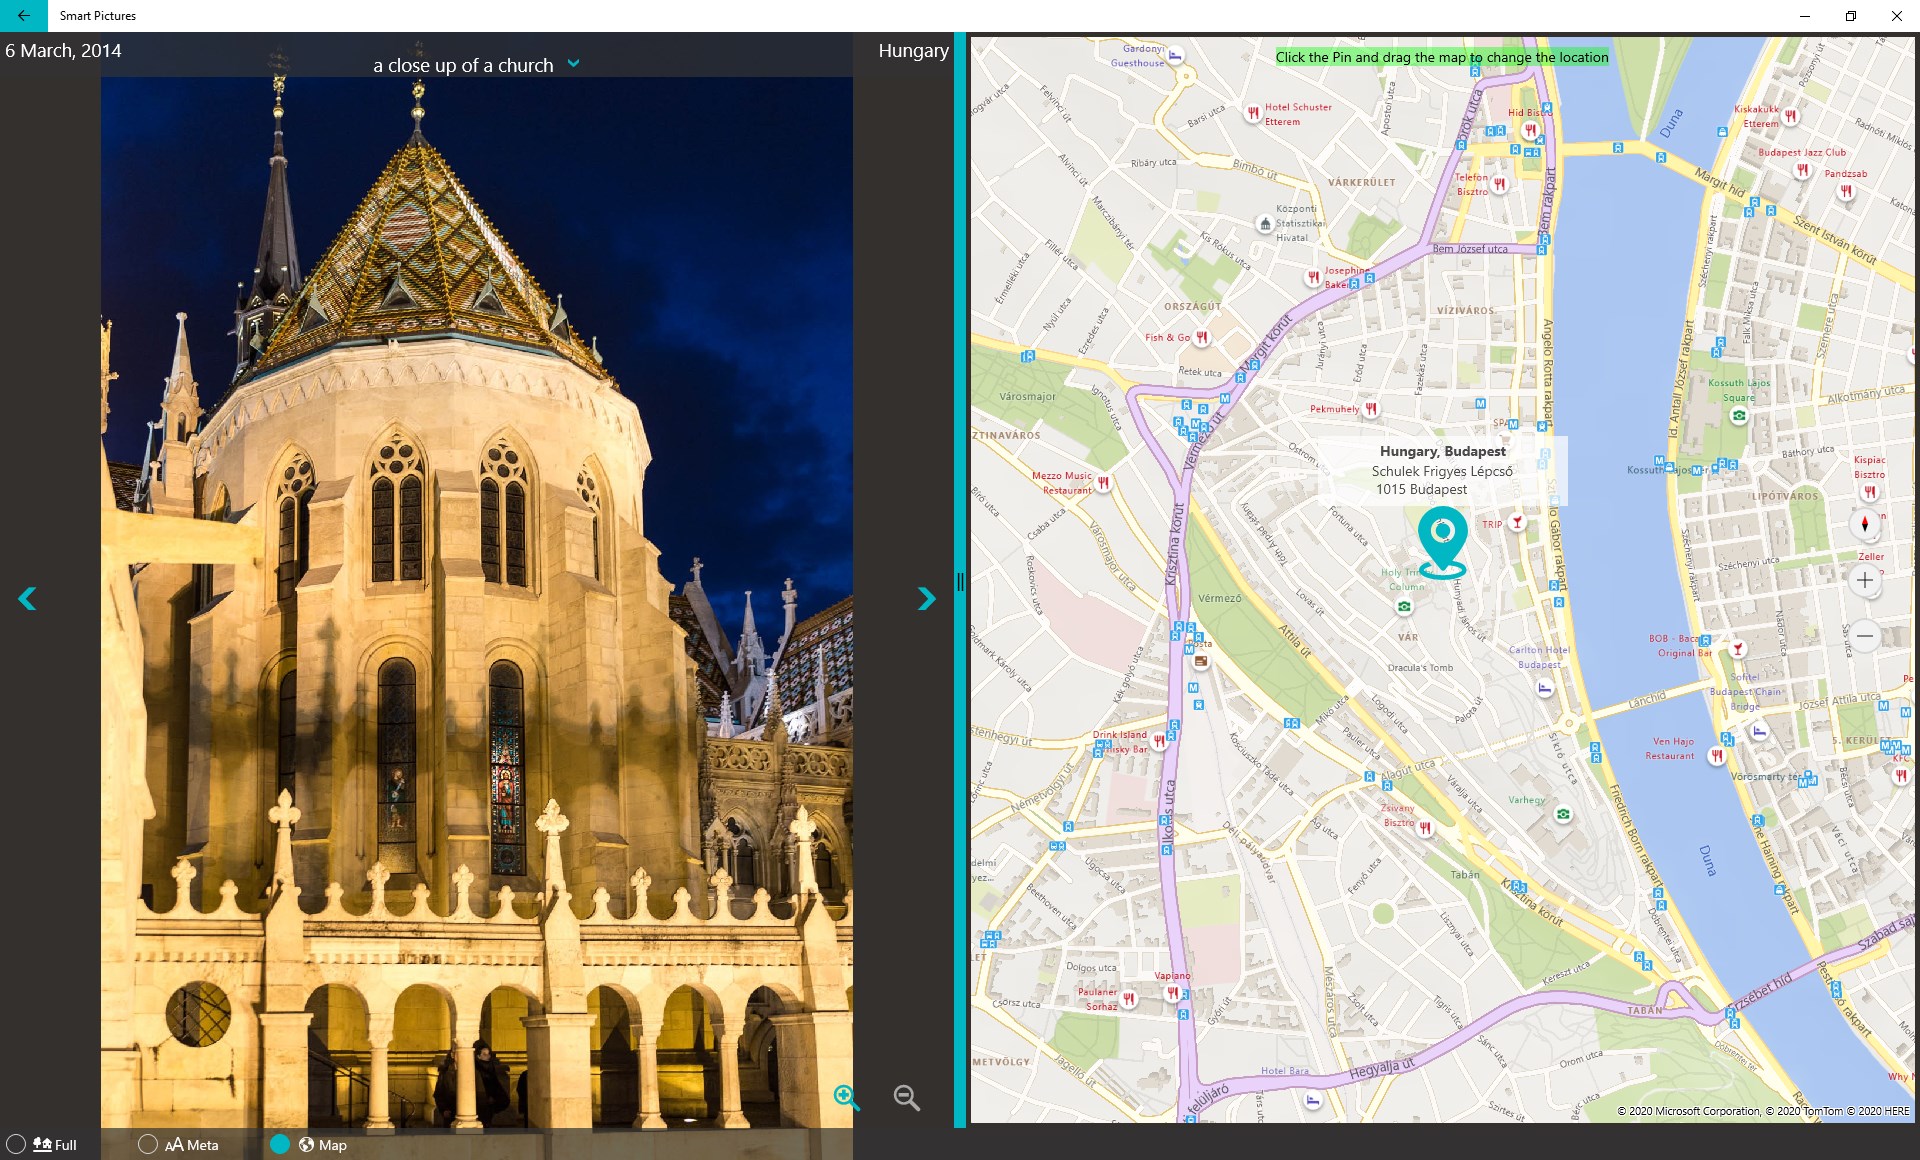Select the Full view radio button
The width and height of the screenshot is (1920, 1160).
click(x=16, y=1144)
